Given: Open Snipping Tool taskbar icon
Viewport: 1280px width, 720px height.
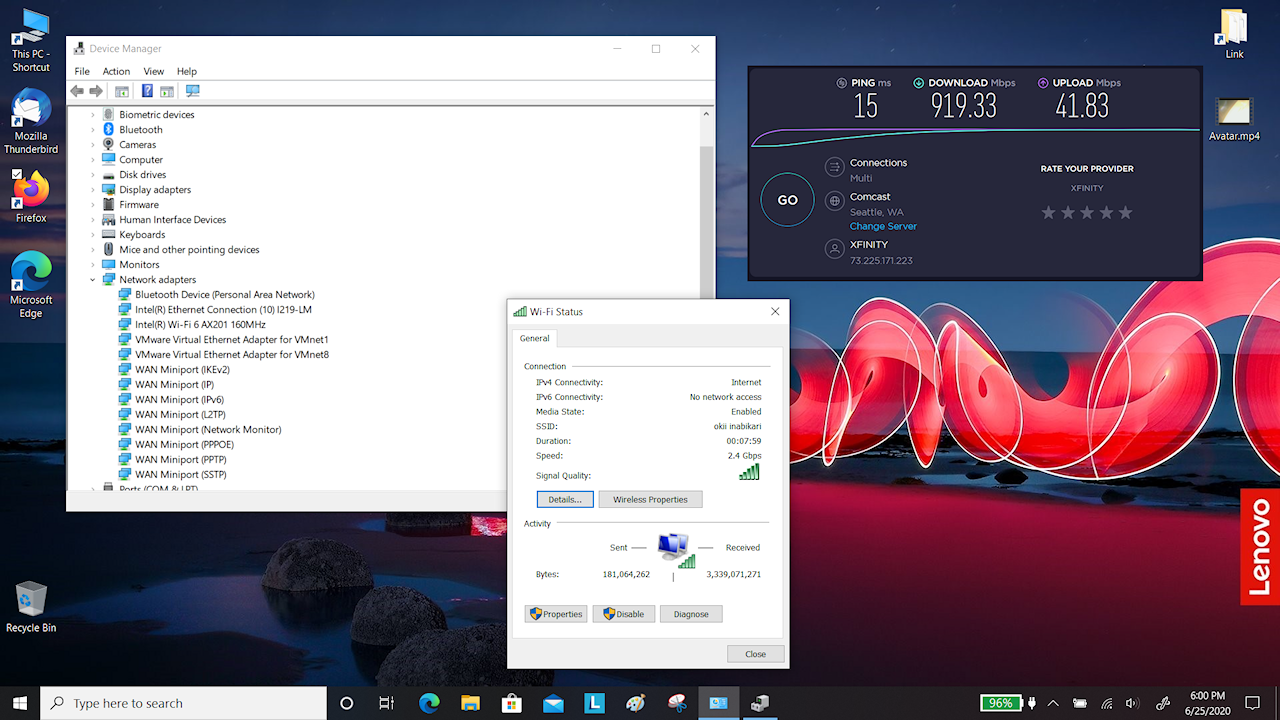Looking at the screenshot, I should (x=677, y=703).
